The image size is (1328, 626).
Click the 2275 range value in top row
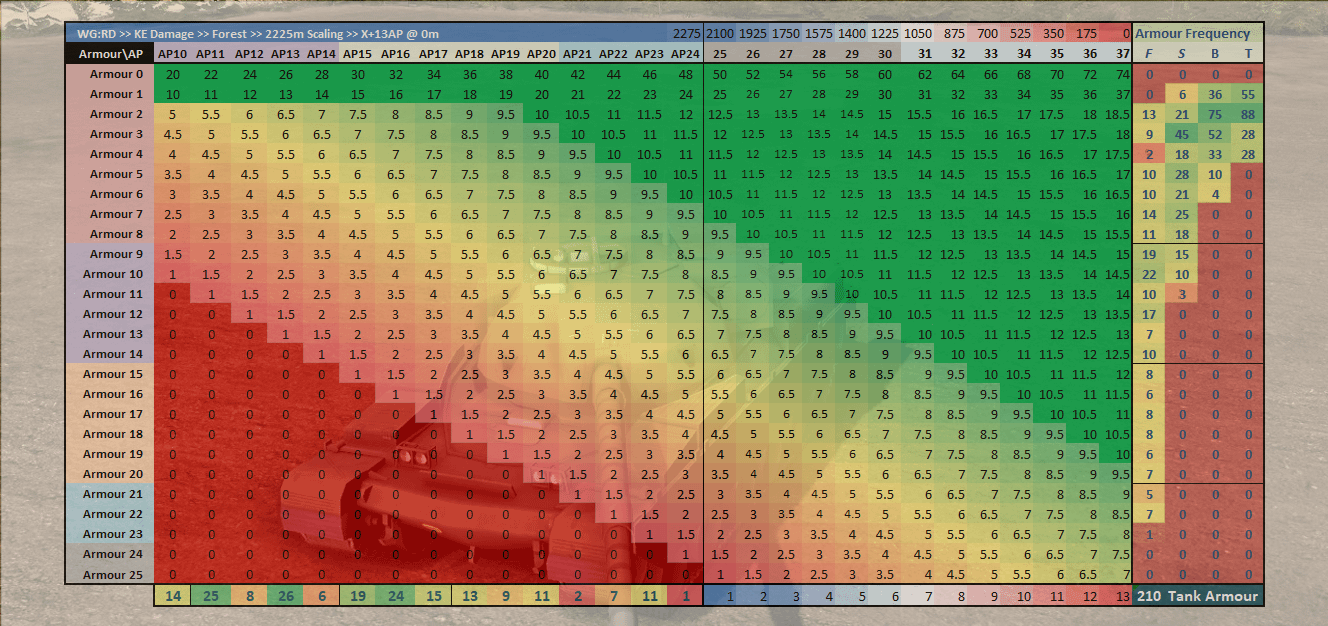[686, 33]
